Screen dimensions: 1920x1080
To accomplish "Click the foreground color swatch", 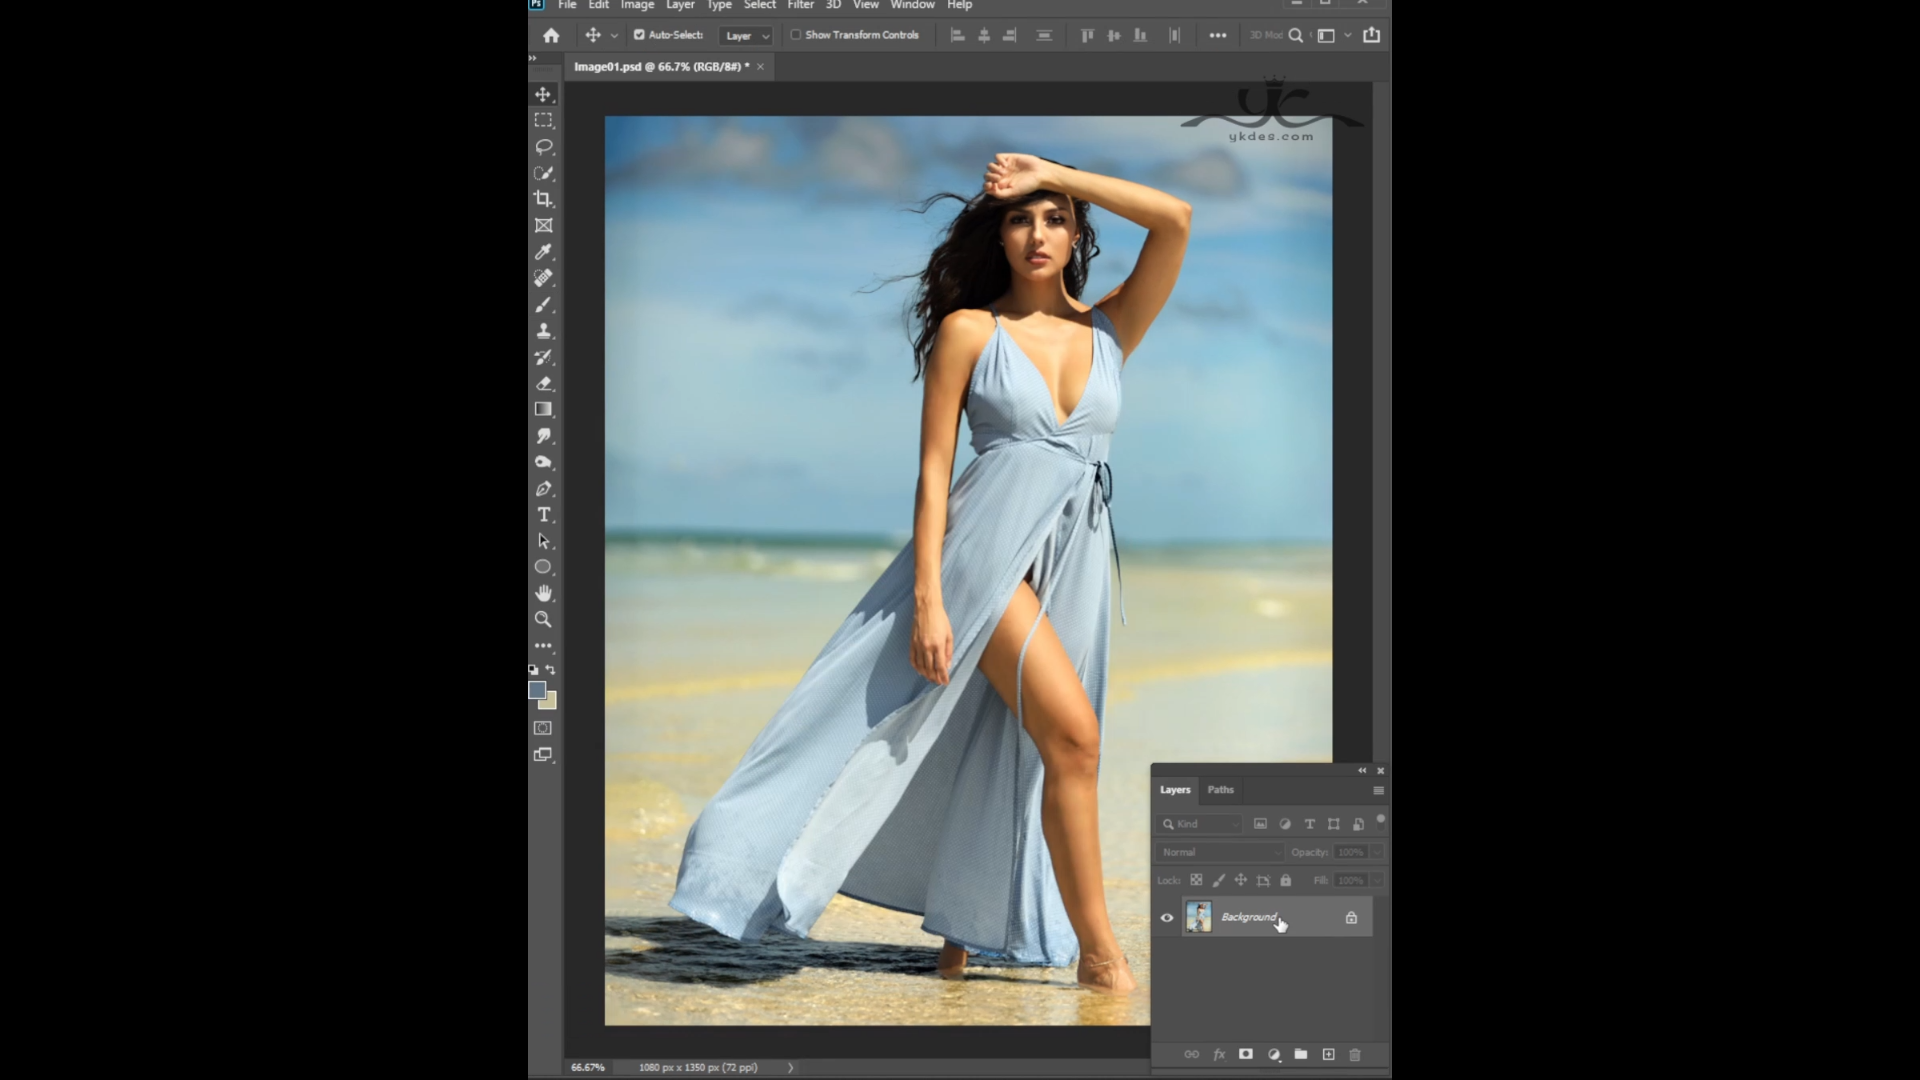I will click(537, 690).
